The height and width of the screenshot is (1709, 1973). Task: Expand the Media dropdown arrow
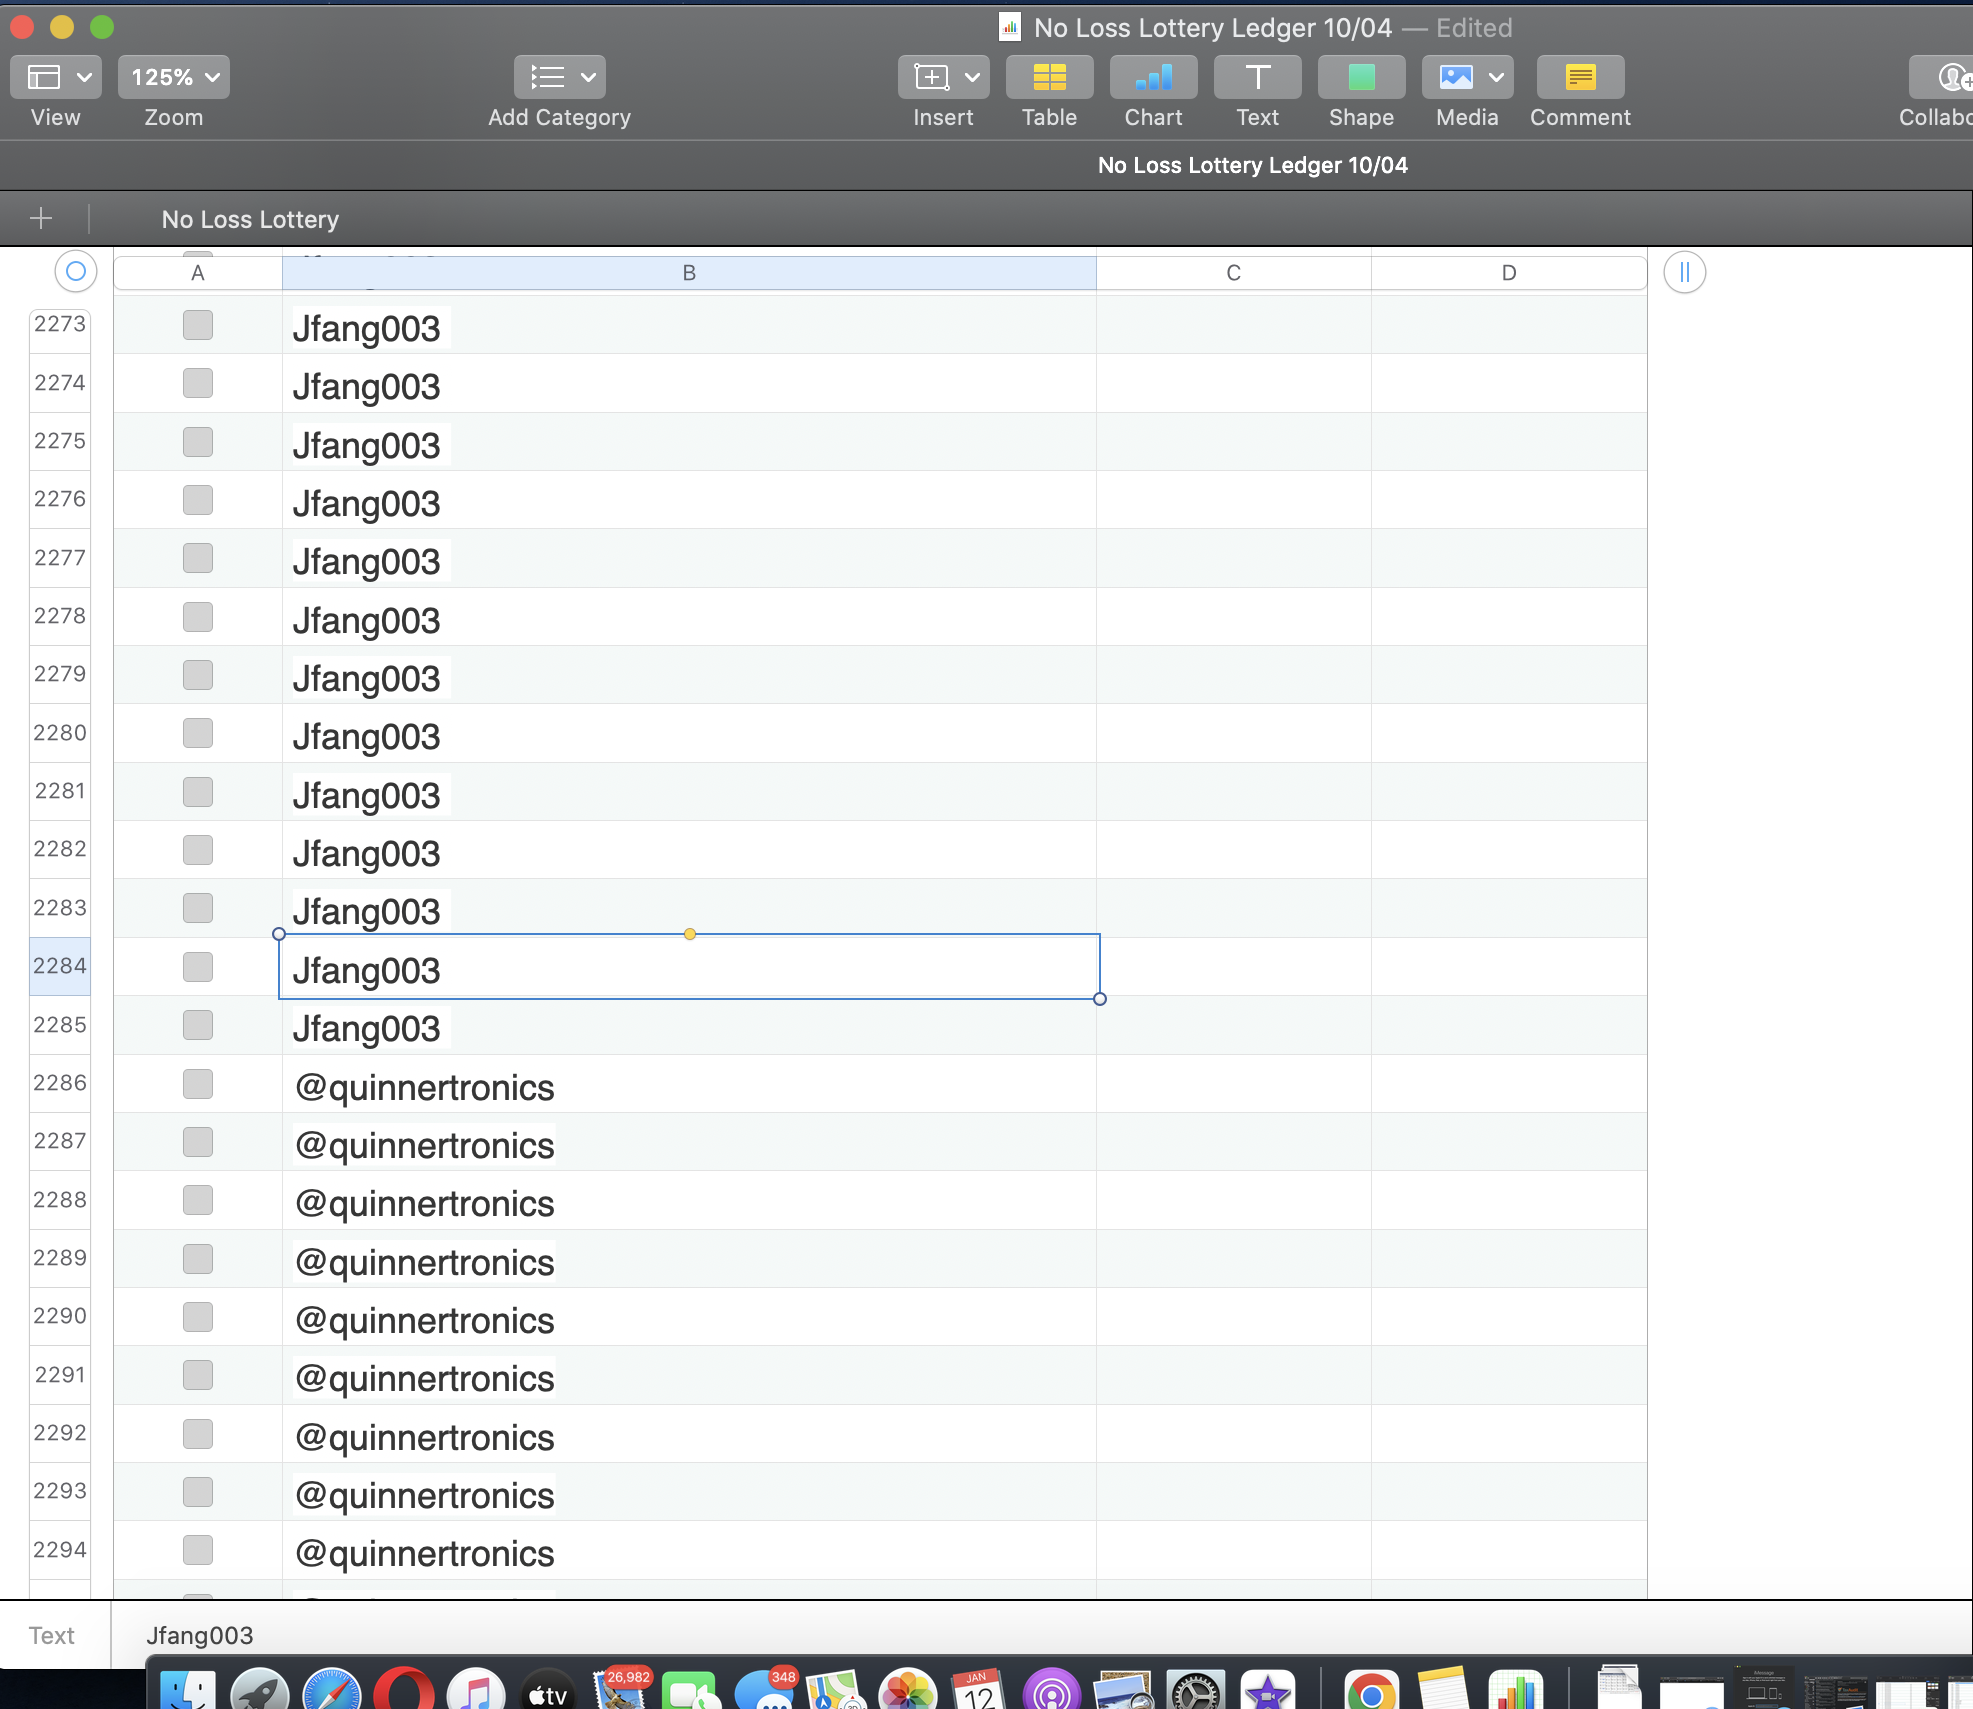point(1496,77)
